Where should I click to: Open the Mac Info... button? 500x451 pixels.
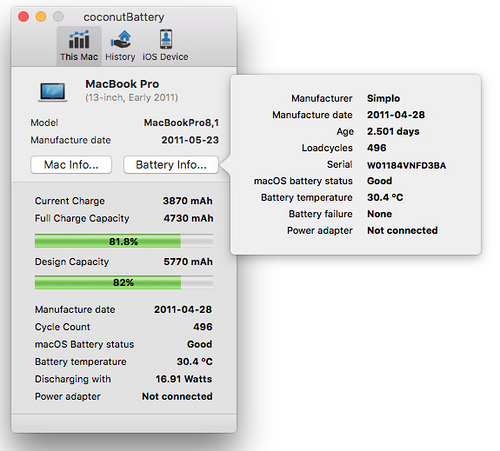pos(71,165)
